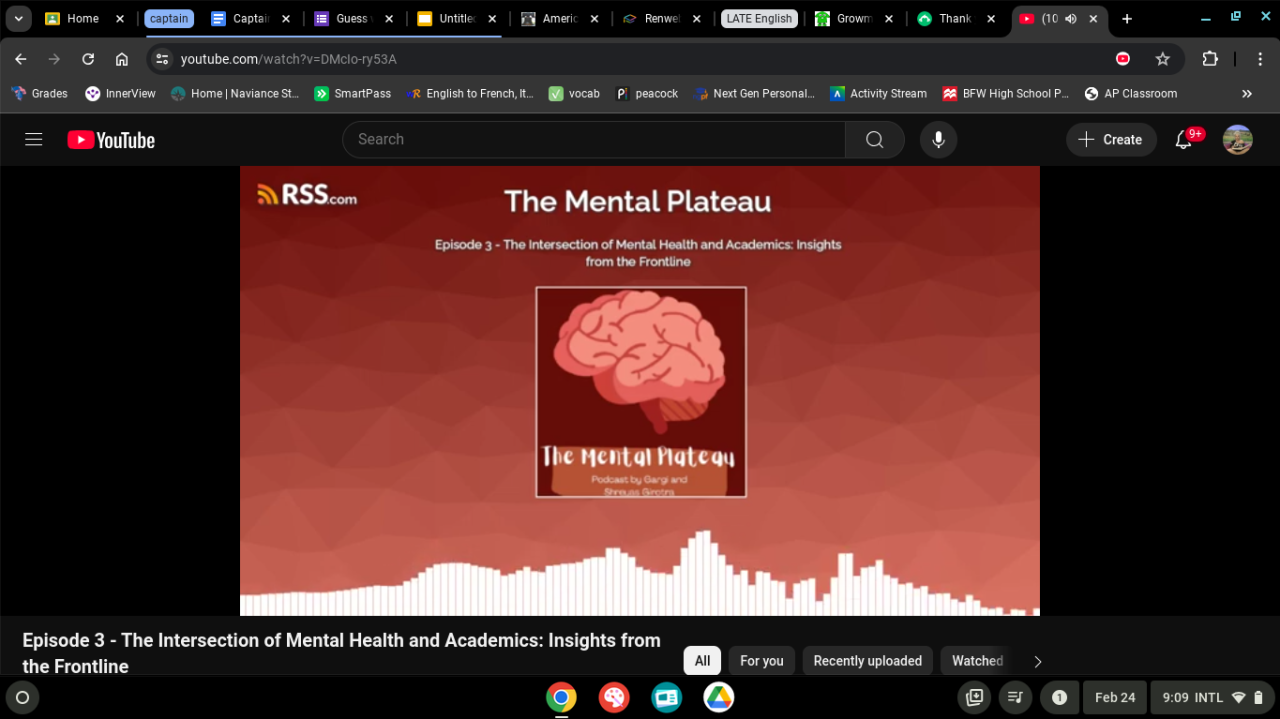Show more bookmarks with double chevron

[x=1246, y=94]
